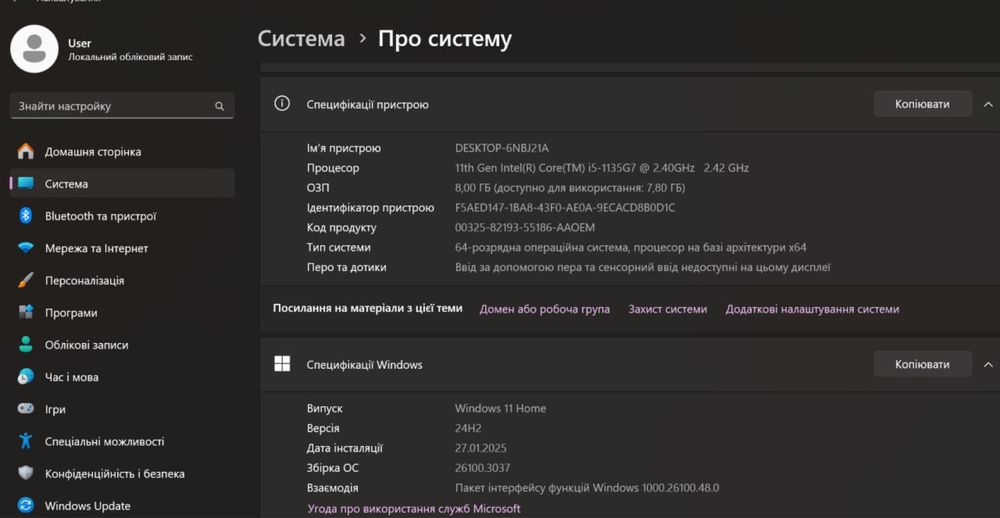Click the Система monitor icon
1000x518 pixels.
(26, 184)
